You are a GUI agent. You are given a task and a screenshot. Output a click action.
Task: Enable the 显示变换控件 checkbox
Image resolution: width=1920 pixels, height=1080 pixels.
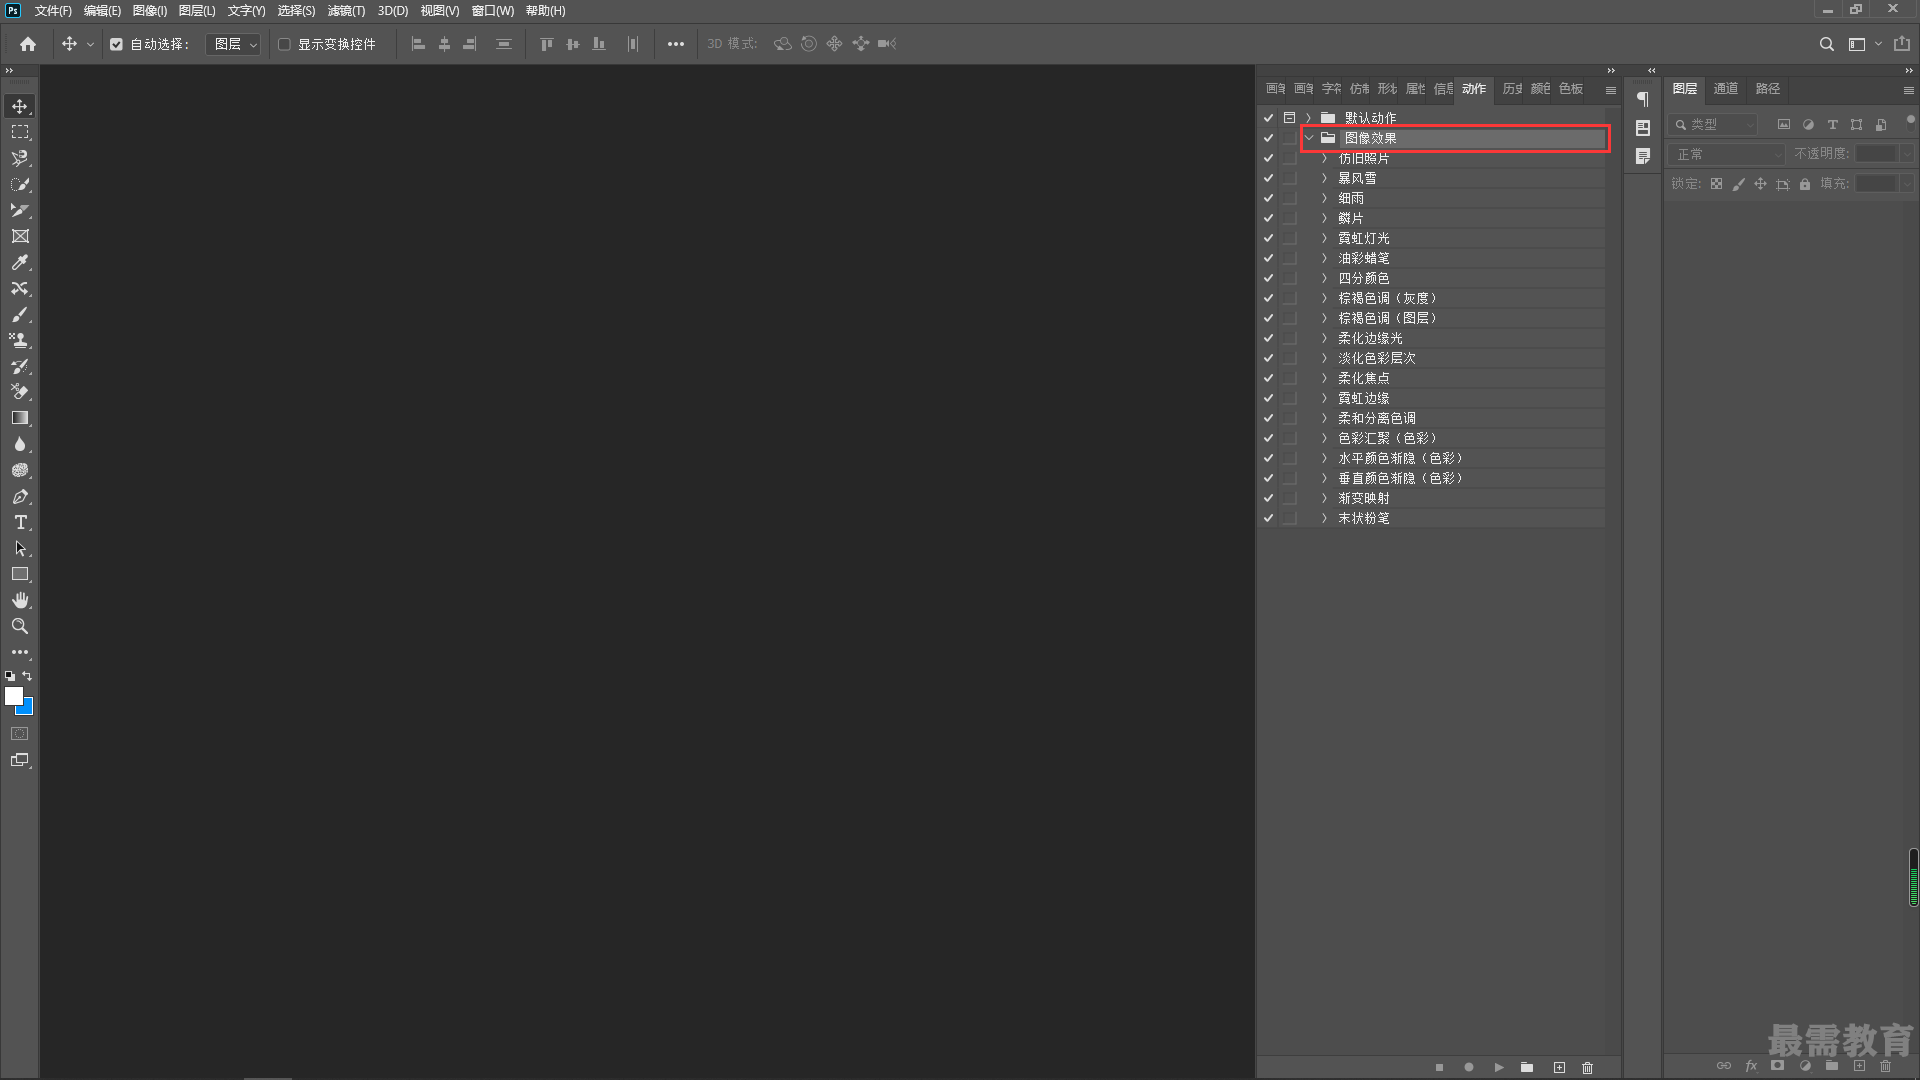[284, 44]
